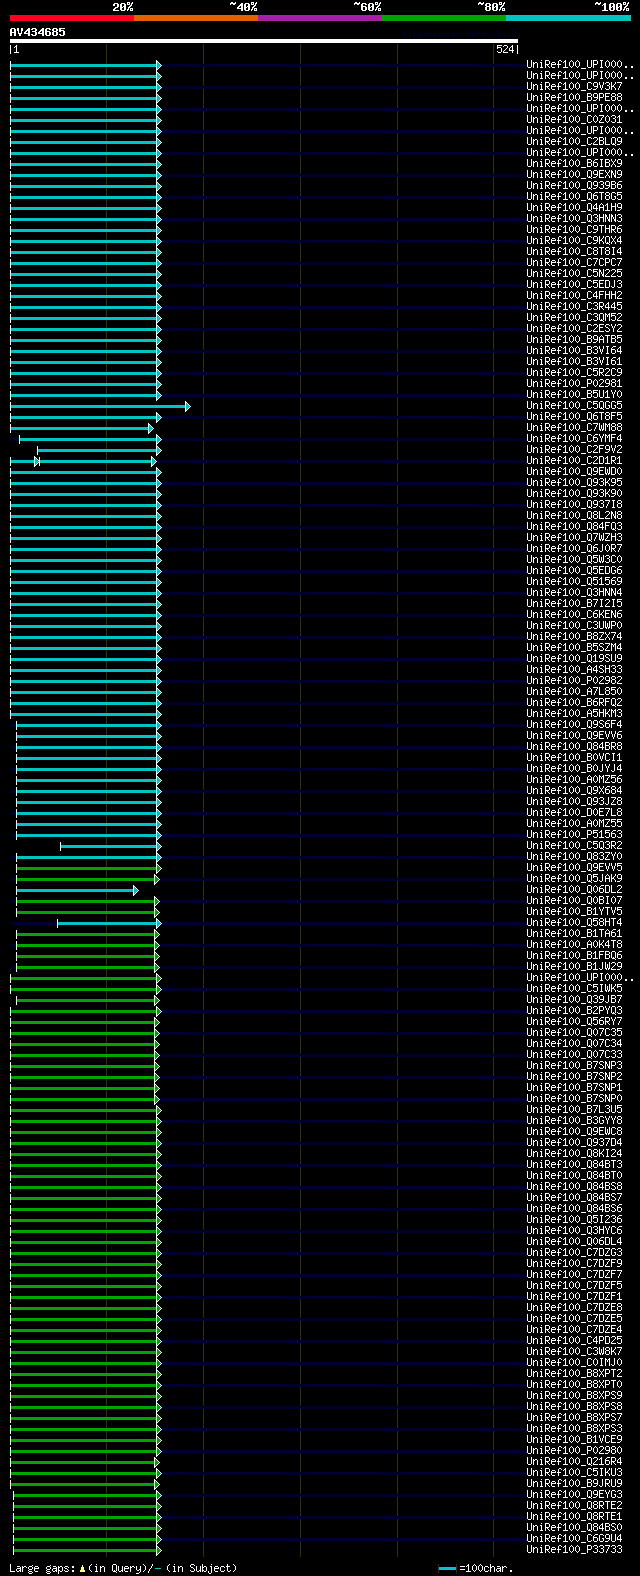Click hit UniRef100_Q58HT4
640x1576 pixels.
tap(575, 923)
